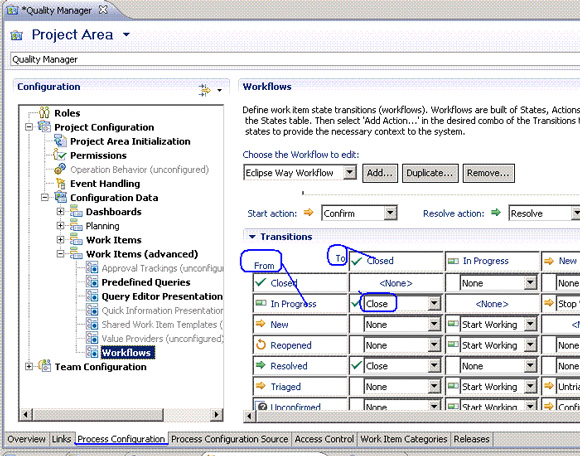580x456 pixels.
Task: Click the Workflows tree item icon
Action: (x=92, y=352)
